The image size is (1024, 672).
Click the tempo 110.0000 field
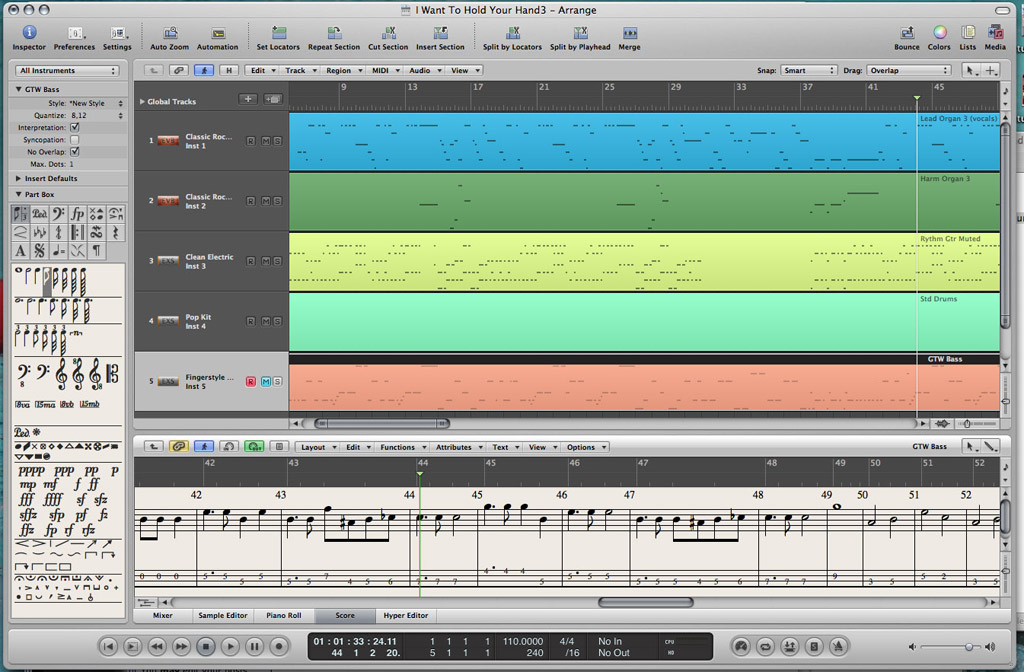point(522,641)
